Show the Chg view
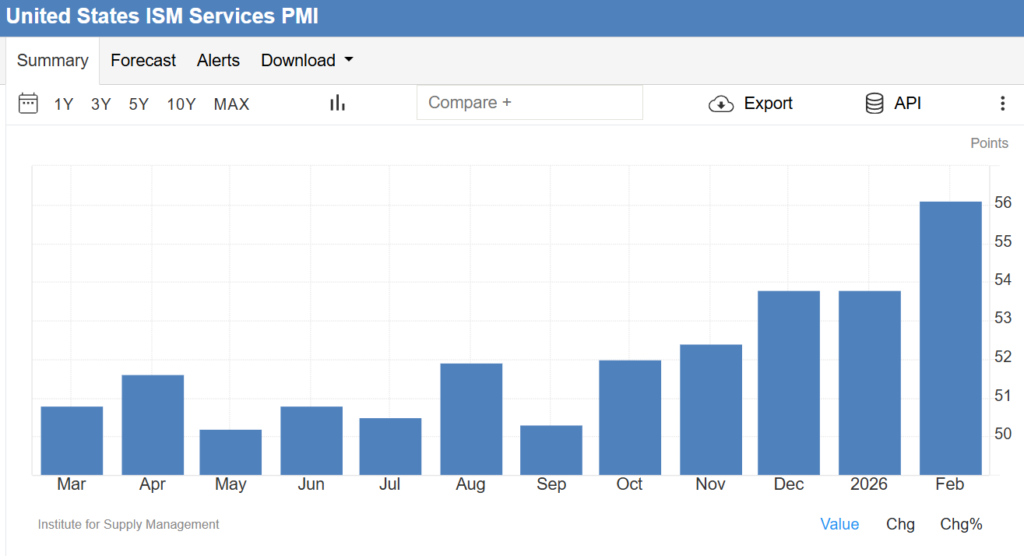This screenshot has height=556, width=1024. (x=900, y=524)
